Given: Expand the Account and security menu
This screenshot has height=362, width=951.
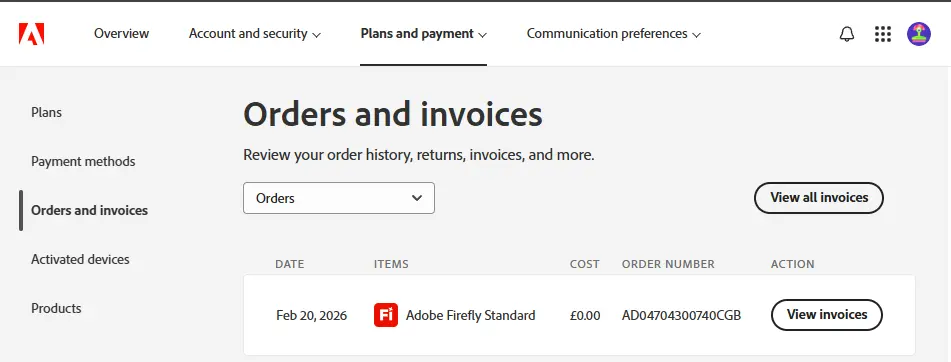Looking at the screenshot, I should pos(255,34).
